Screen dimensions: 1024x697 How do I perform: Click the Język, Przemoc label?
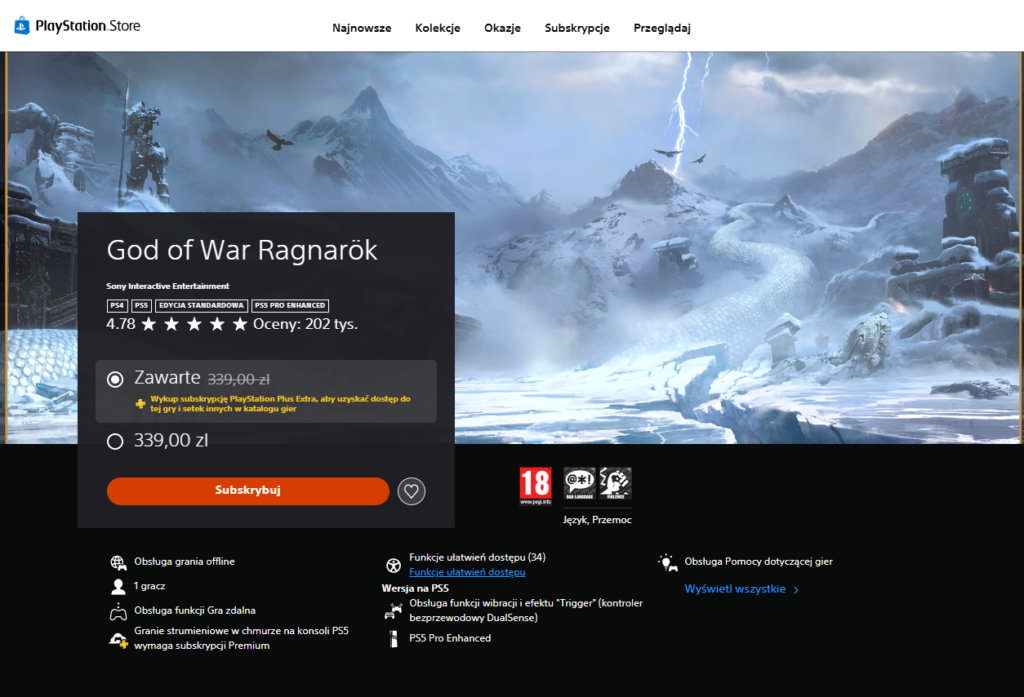coord(597,520)
